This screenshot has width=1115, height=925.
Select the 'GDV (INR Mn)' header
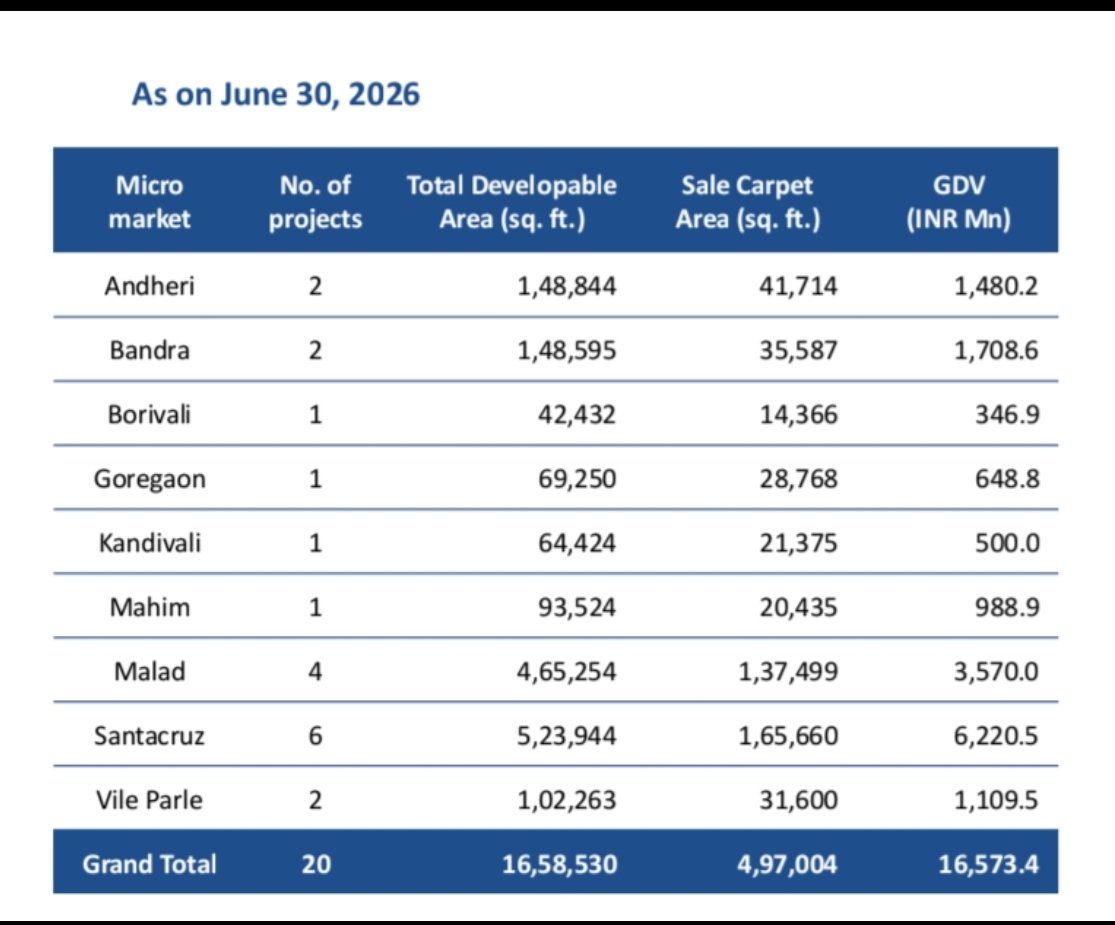pyautogui.click(x=958, y=202)
